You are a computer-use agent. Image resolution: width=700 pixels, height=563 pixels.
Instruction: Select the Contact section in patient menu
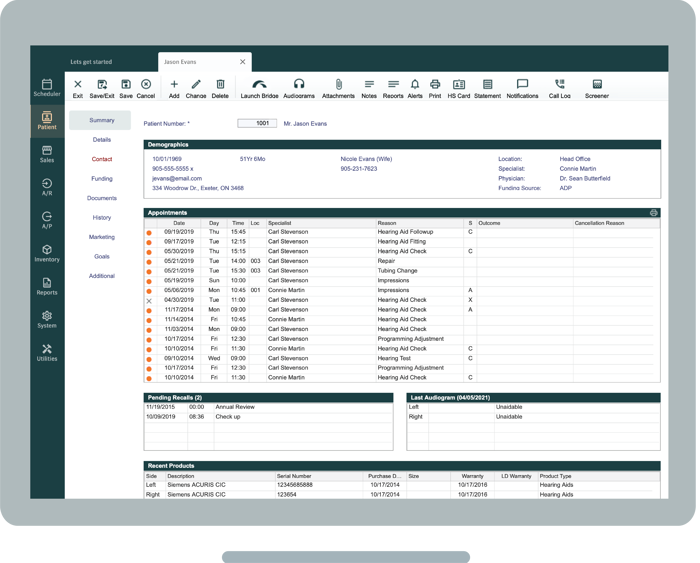click(102, 159)
